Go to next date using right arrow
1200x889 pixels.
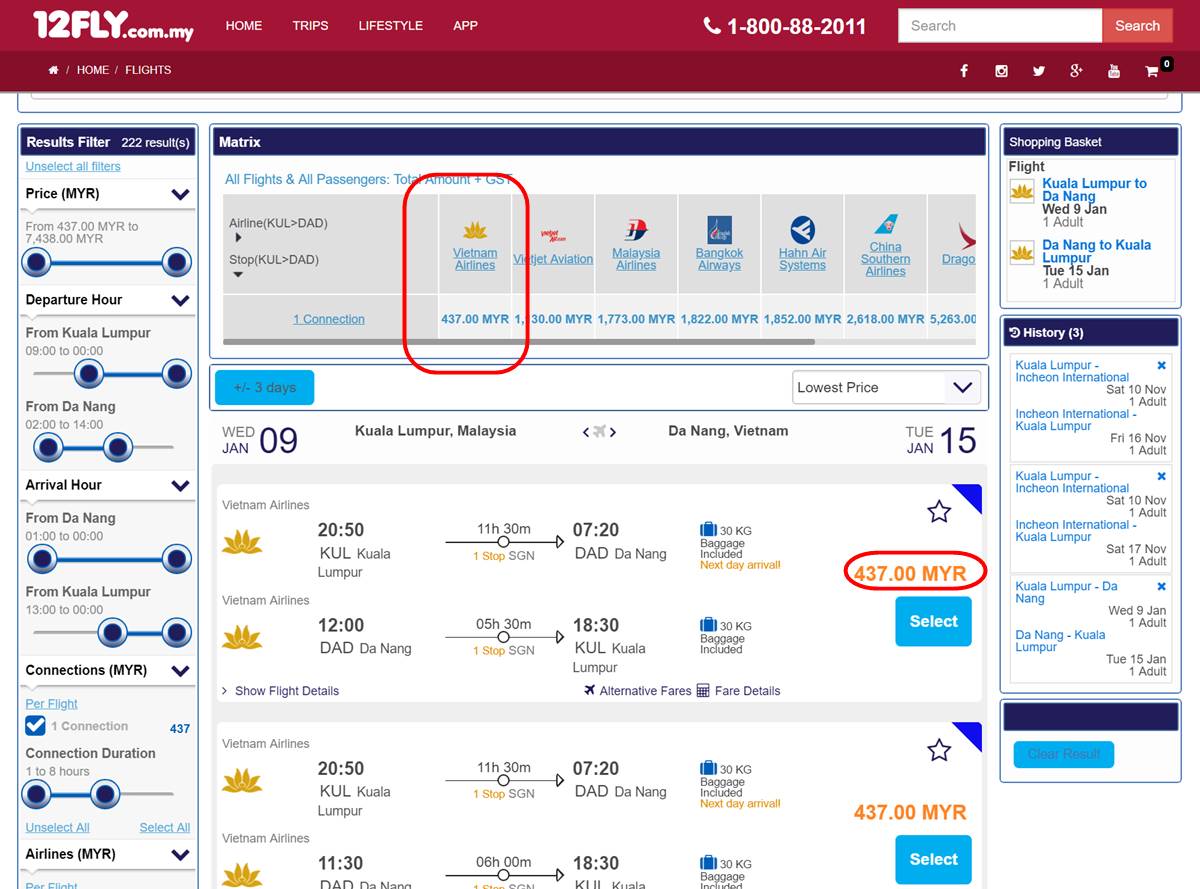pos(613,432)
